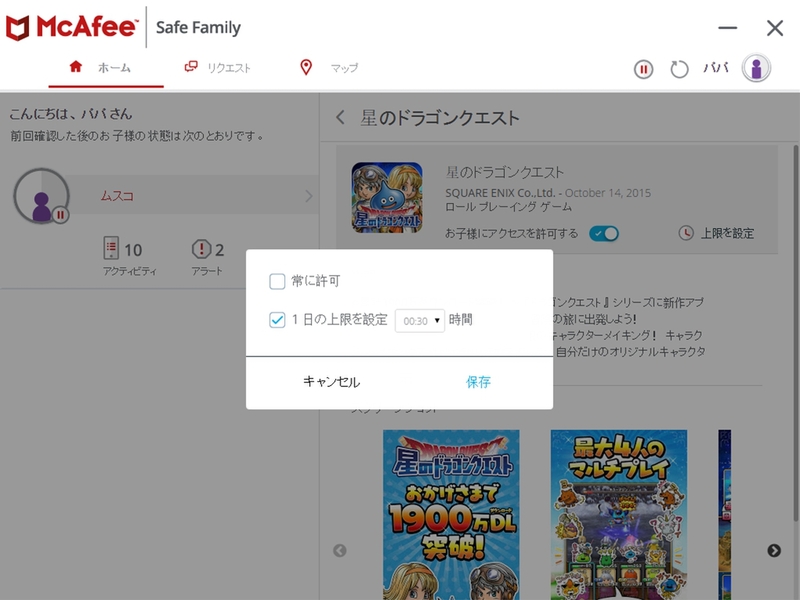Open the 1900万DL突破 screenshot
The width and height of the screenshot is (800, 600).
pos(451,515)
